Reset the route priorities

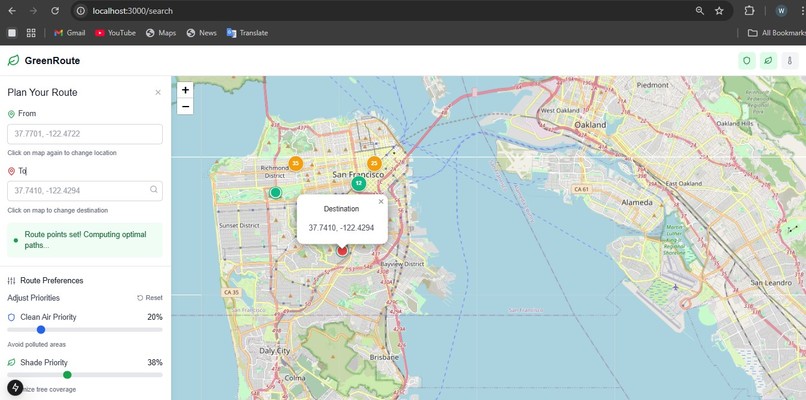coord(150,298)
